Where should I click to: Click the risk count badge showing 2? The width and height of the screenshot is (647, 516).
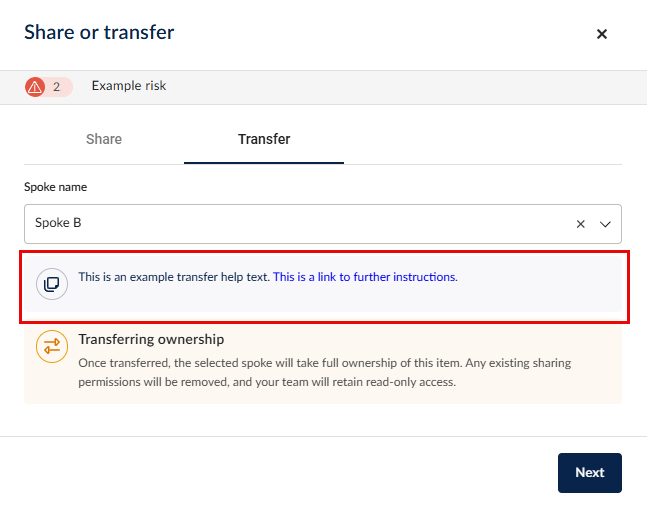click(x=57, y=87)
